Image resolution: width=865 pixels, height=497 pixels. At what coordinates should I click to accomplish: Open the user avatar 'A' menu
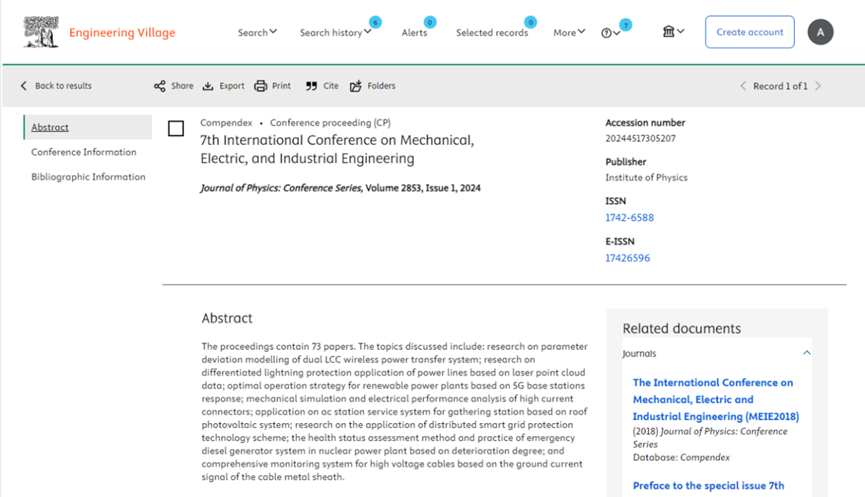click(820, 32)
